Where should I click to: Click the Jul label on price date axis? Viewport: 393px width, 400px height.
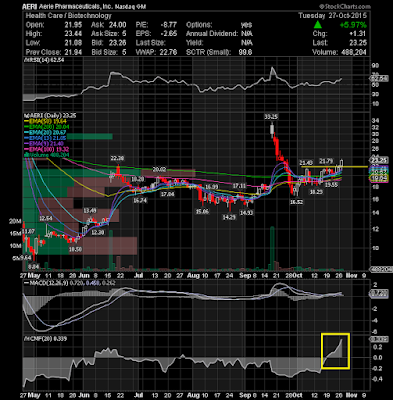139,276
